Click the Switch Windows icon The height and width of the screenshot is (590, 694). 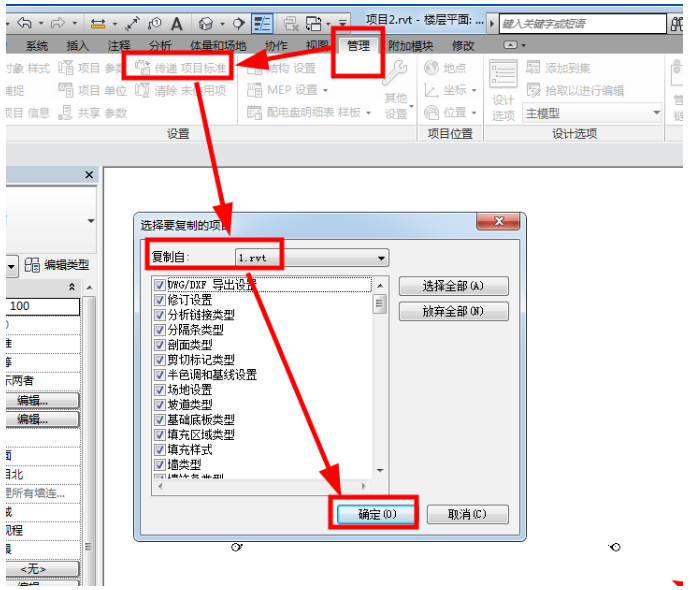314,23
